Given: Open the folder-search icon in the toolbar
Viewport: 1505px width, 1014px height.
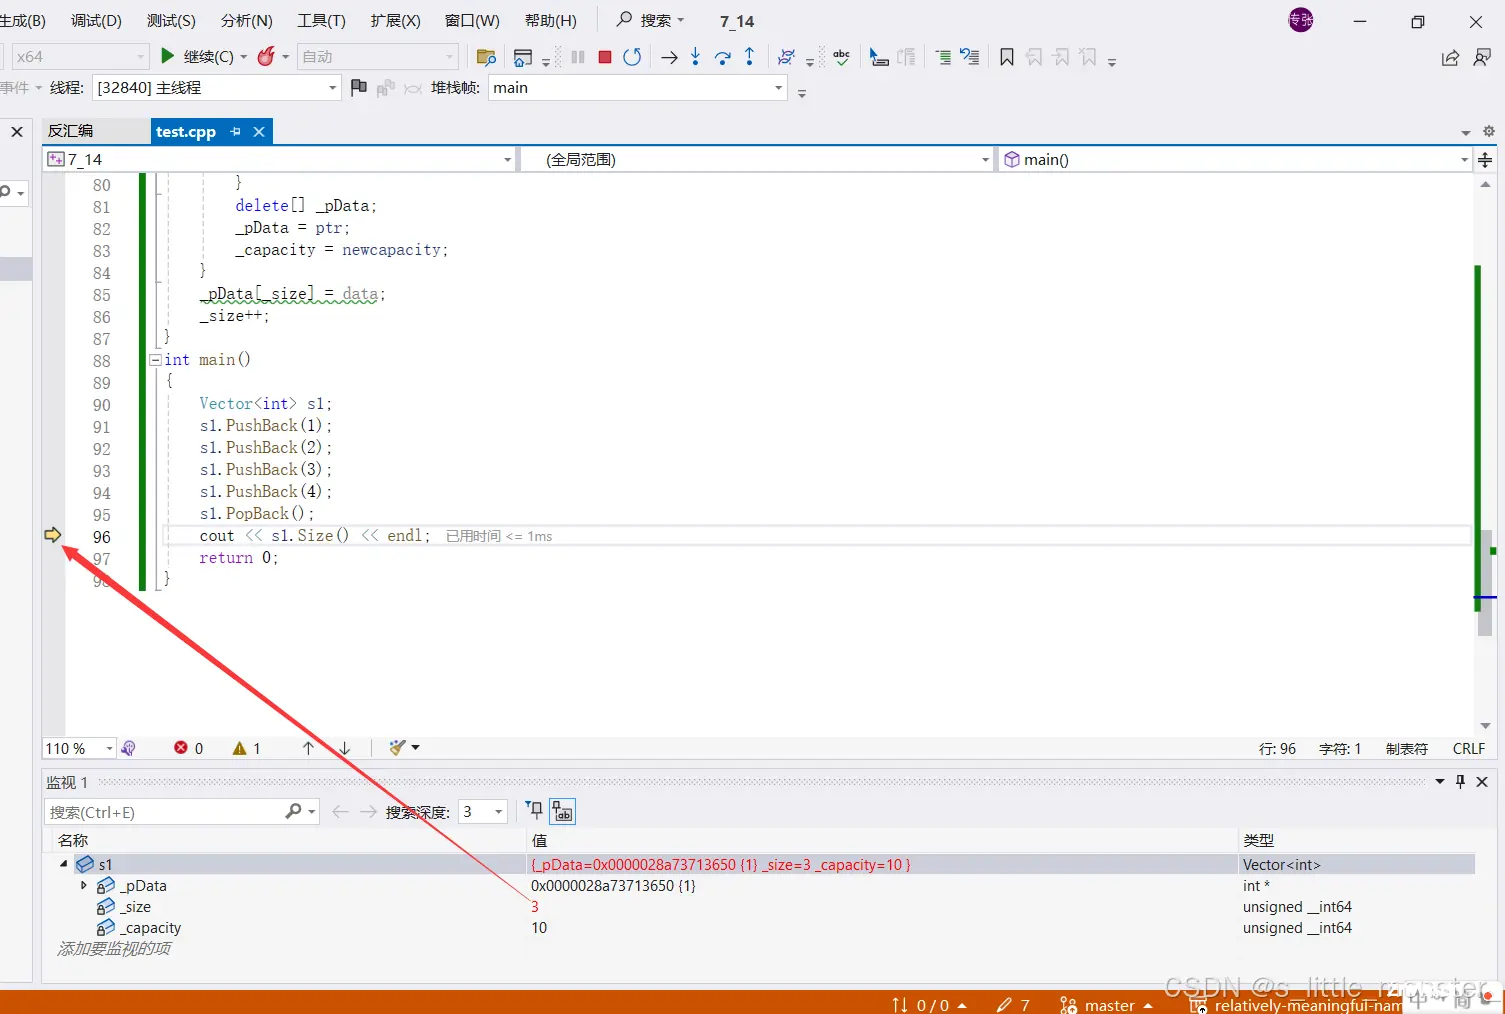Looking at the screenshot, I should coord(487,57).
